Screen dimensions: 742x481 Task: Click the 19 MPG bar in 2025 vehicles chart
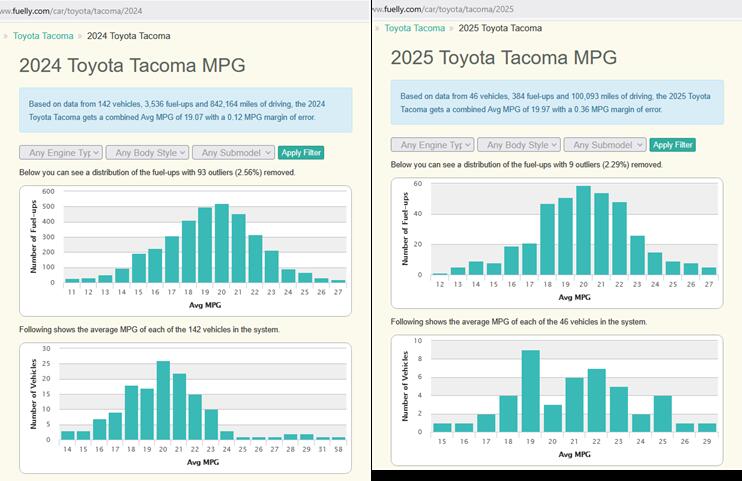530,391
